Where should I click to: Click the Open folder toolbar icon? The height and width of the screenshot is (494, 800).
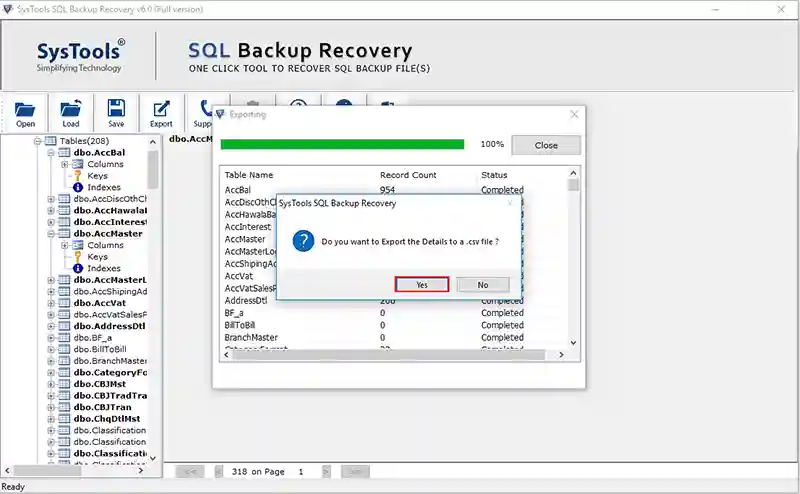pyautogui.click(x=24, y=110)
